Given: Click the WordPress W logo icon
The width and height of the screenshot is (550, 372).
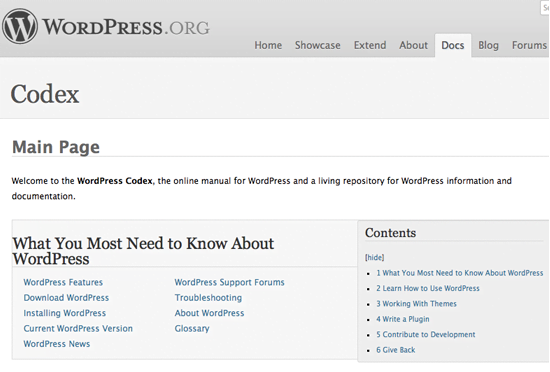Looking at the screenshot, I should [20, 26].
